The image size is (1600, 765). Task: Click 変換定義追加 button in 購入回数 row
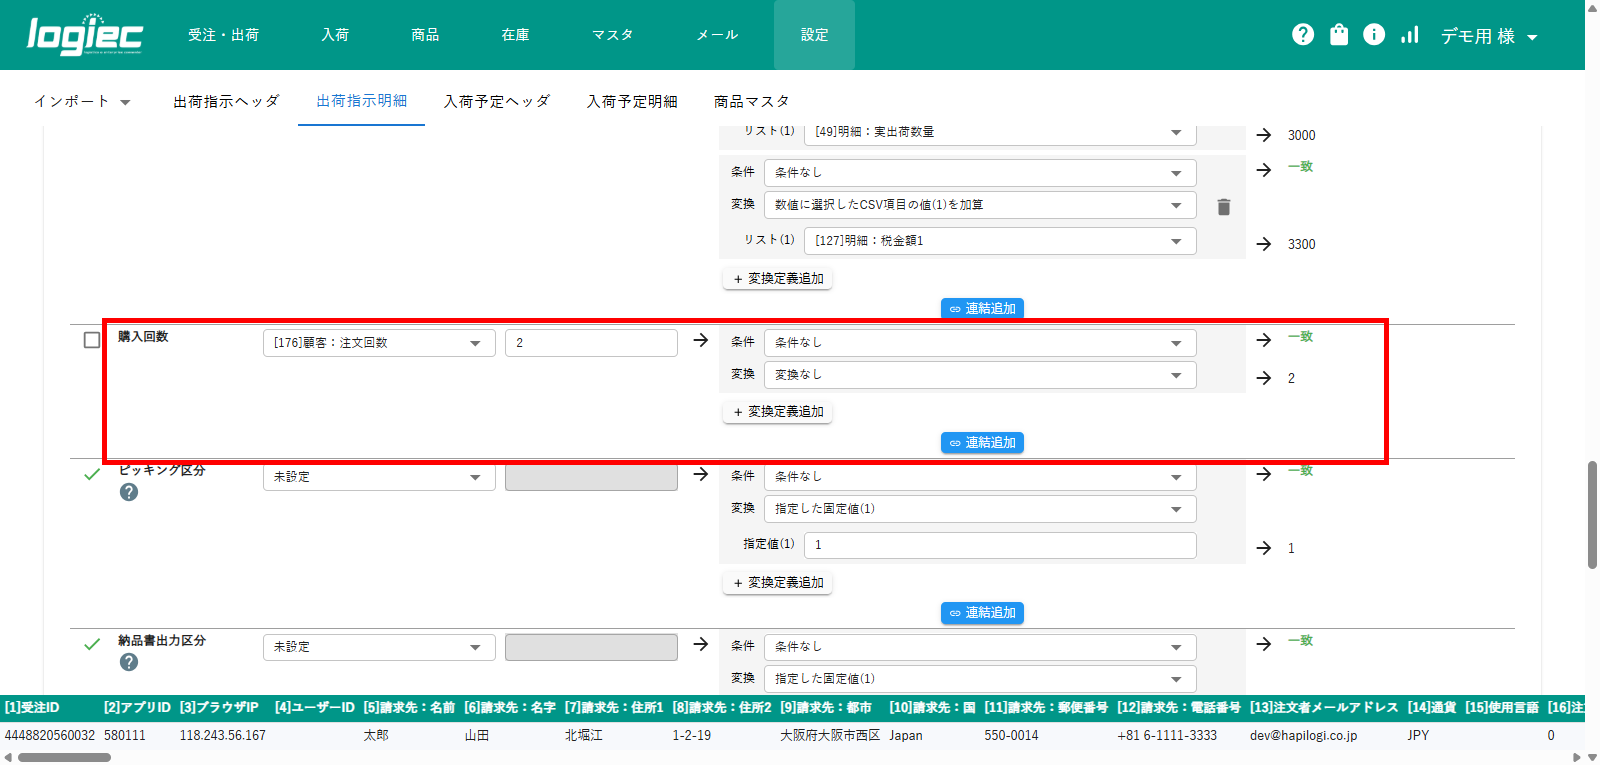coord(778,412)
